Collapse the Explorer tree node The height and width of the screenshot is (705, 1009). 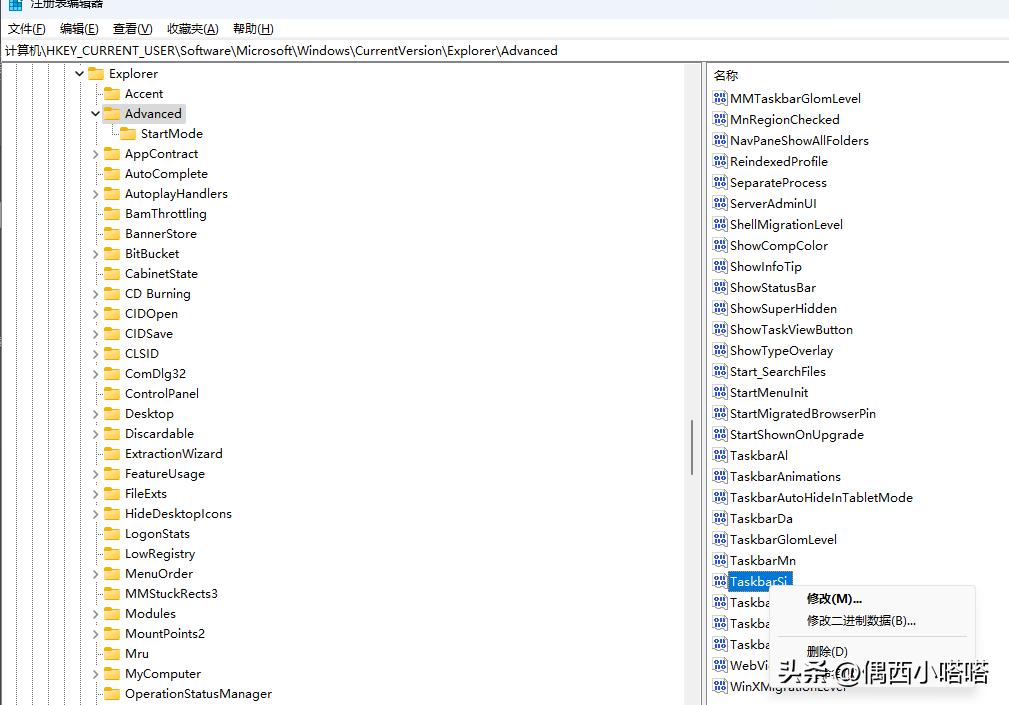(79, 74)
